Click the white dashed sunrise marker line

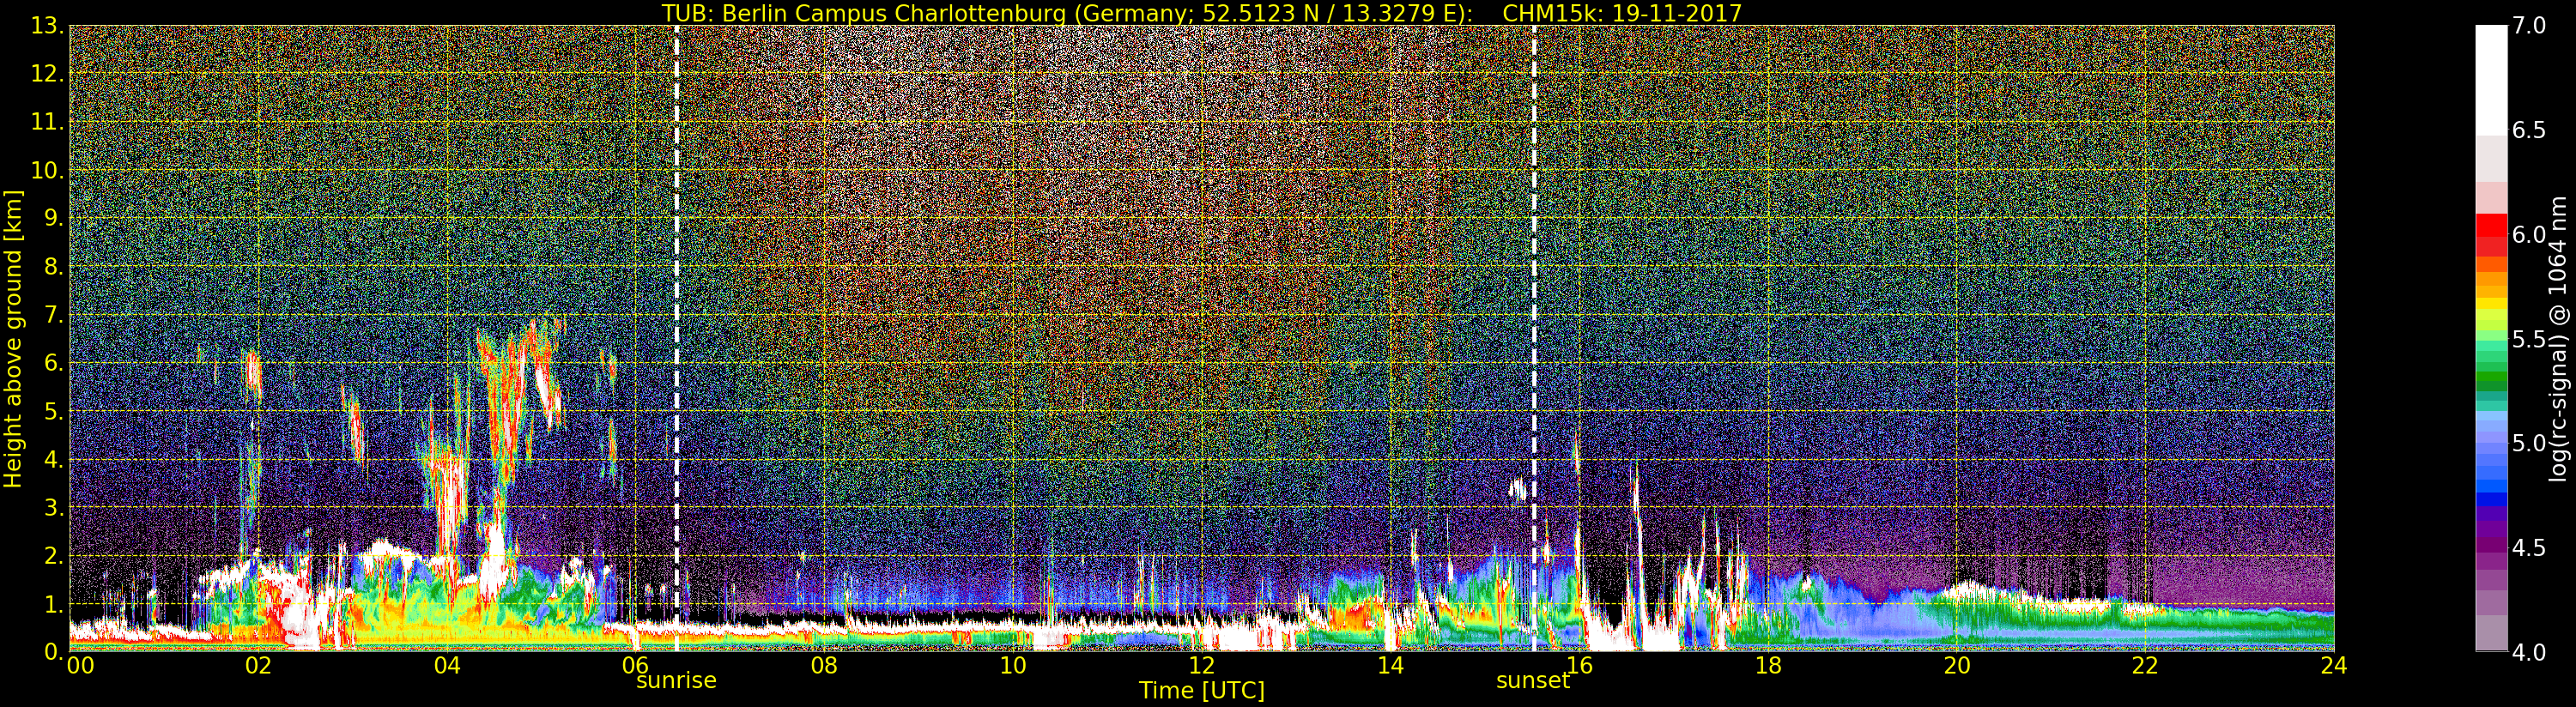677,300
